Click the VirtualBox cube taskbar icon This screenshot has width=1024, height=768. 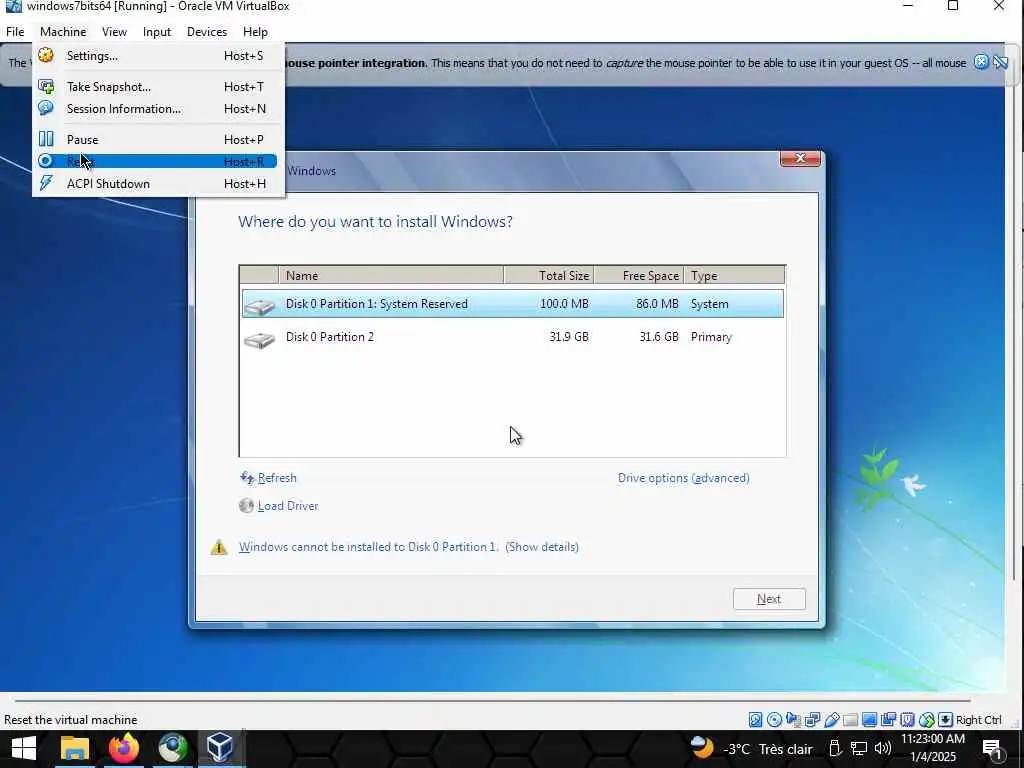pyautogui.click(x=220, y=748)
